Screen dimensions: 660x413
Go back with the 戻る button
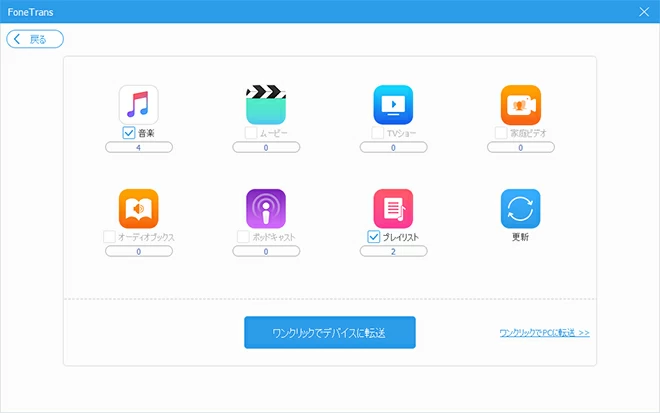click(36, 39)
